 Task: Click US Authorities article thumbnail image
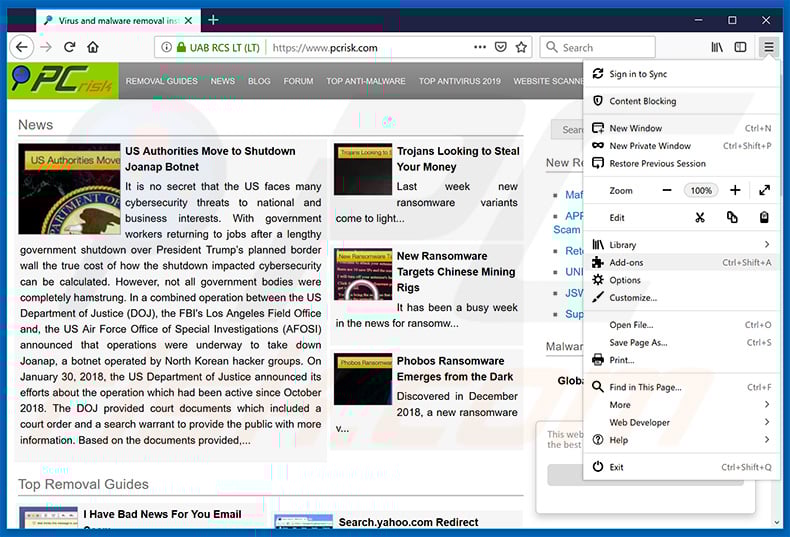(x=70, y=189)
